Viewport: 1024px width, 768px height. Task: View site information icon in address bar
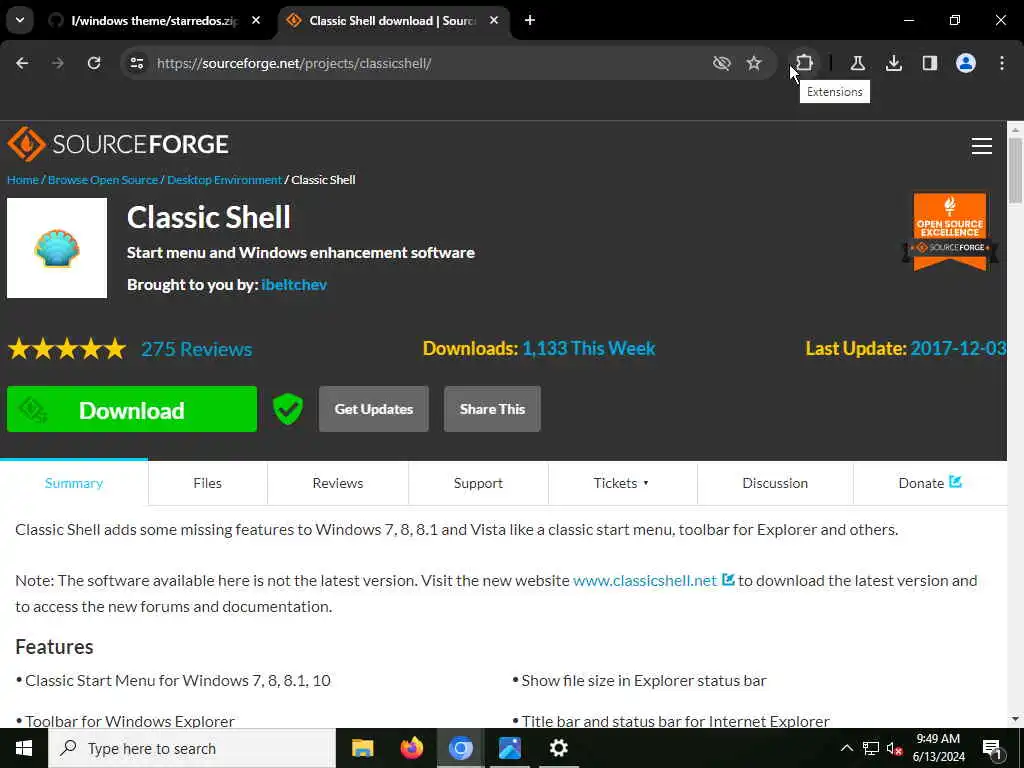click(136, 63)
